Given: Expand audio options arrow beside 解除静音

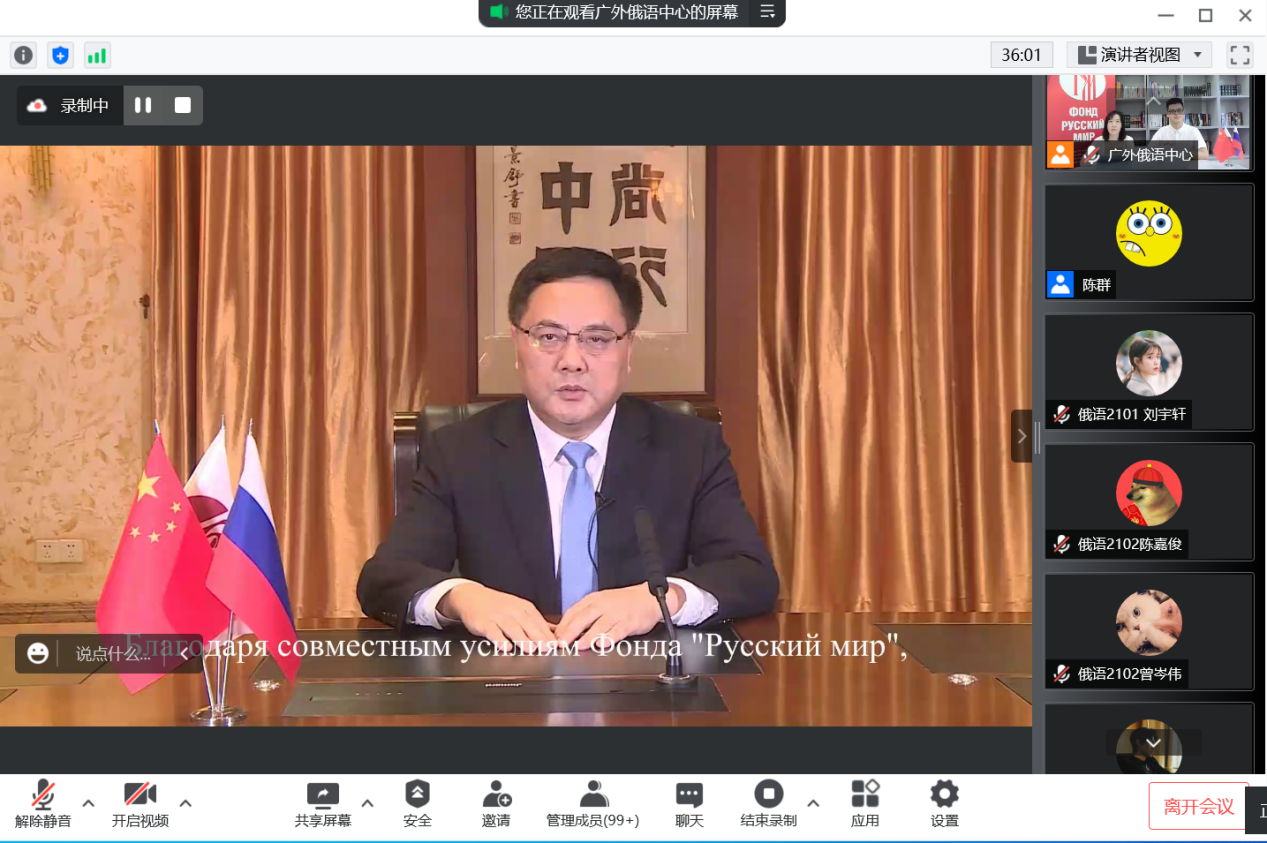Looking at the screenshot, I should pyautogui.click(x=88, y=802).
